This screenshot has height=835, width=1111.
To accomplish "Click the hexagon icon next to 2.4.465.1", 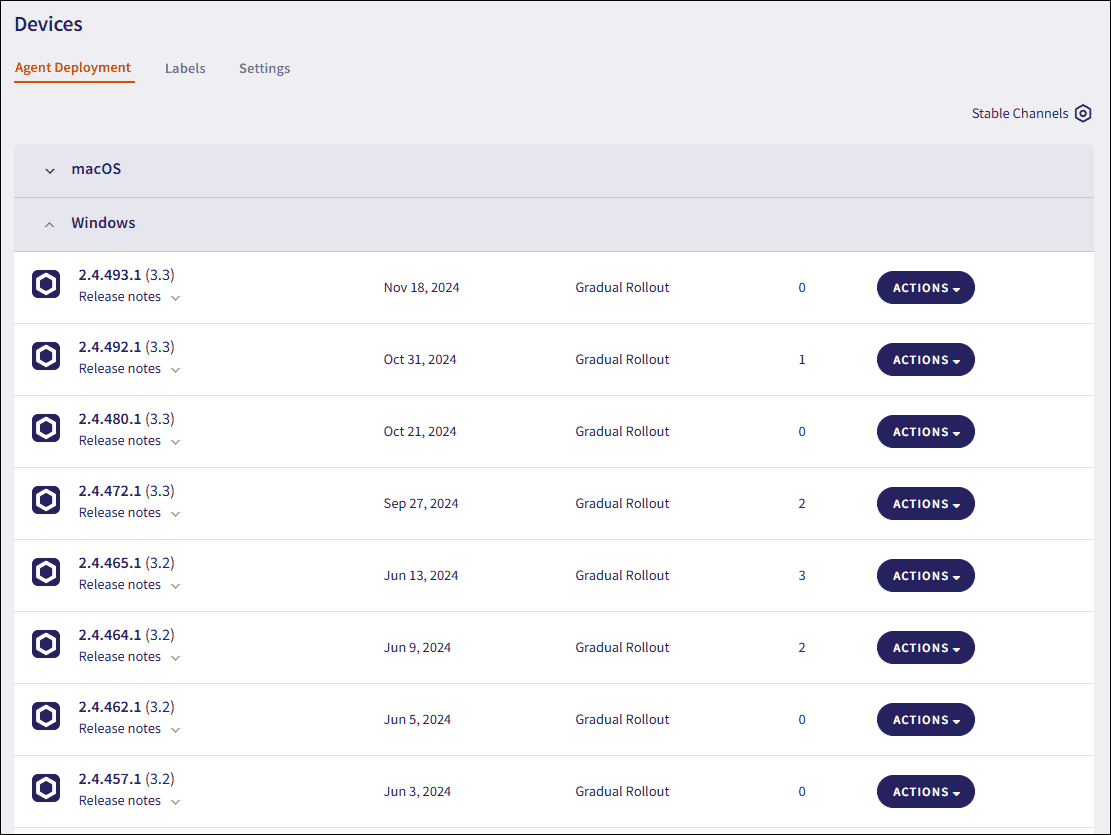I will click(x=46, y=572).
